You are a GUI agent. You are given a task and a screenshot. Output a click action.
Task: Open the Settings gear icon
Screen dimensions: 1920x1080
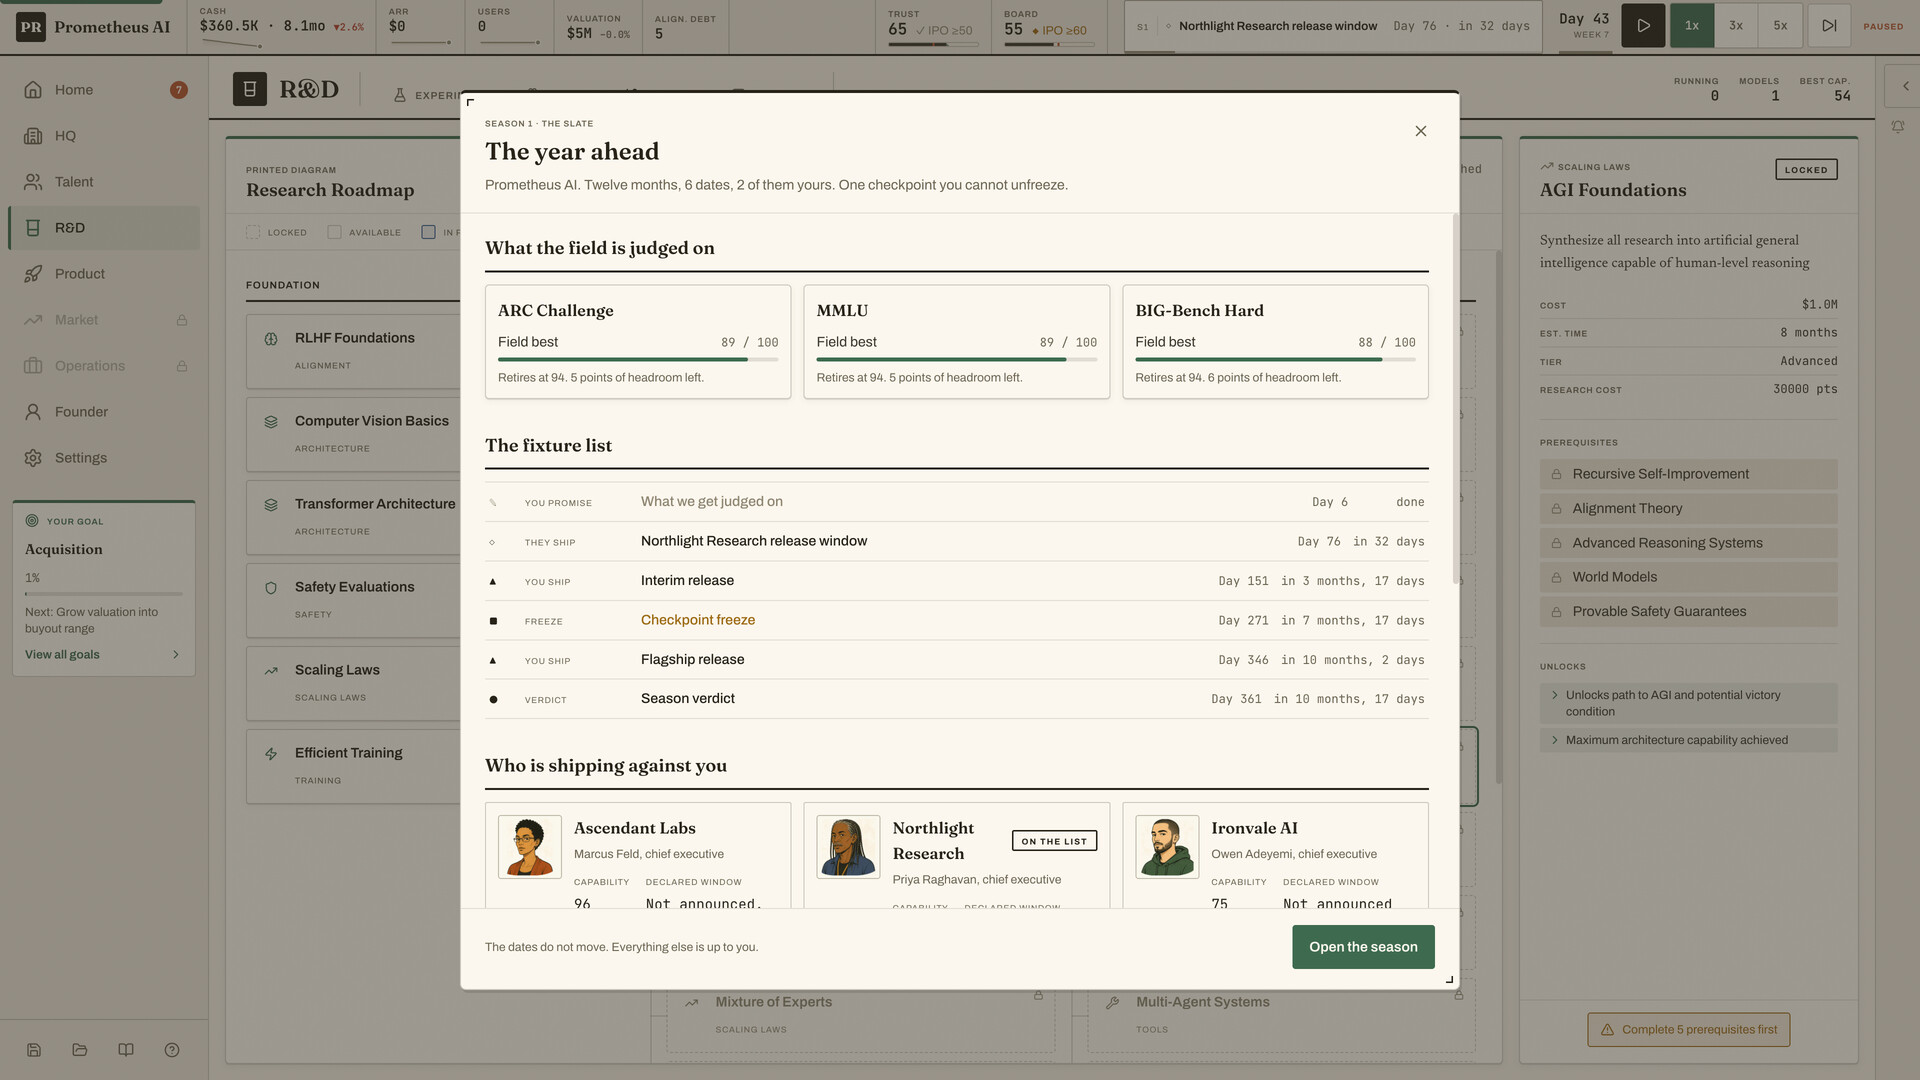pos(33,458)
